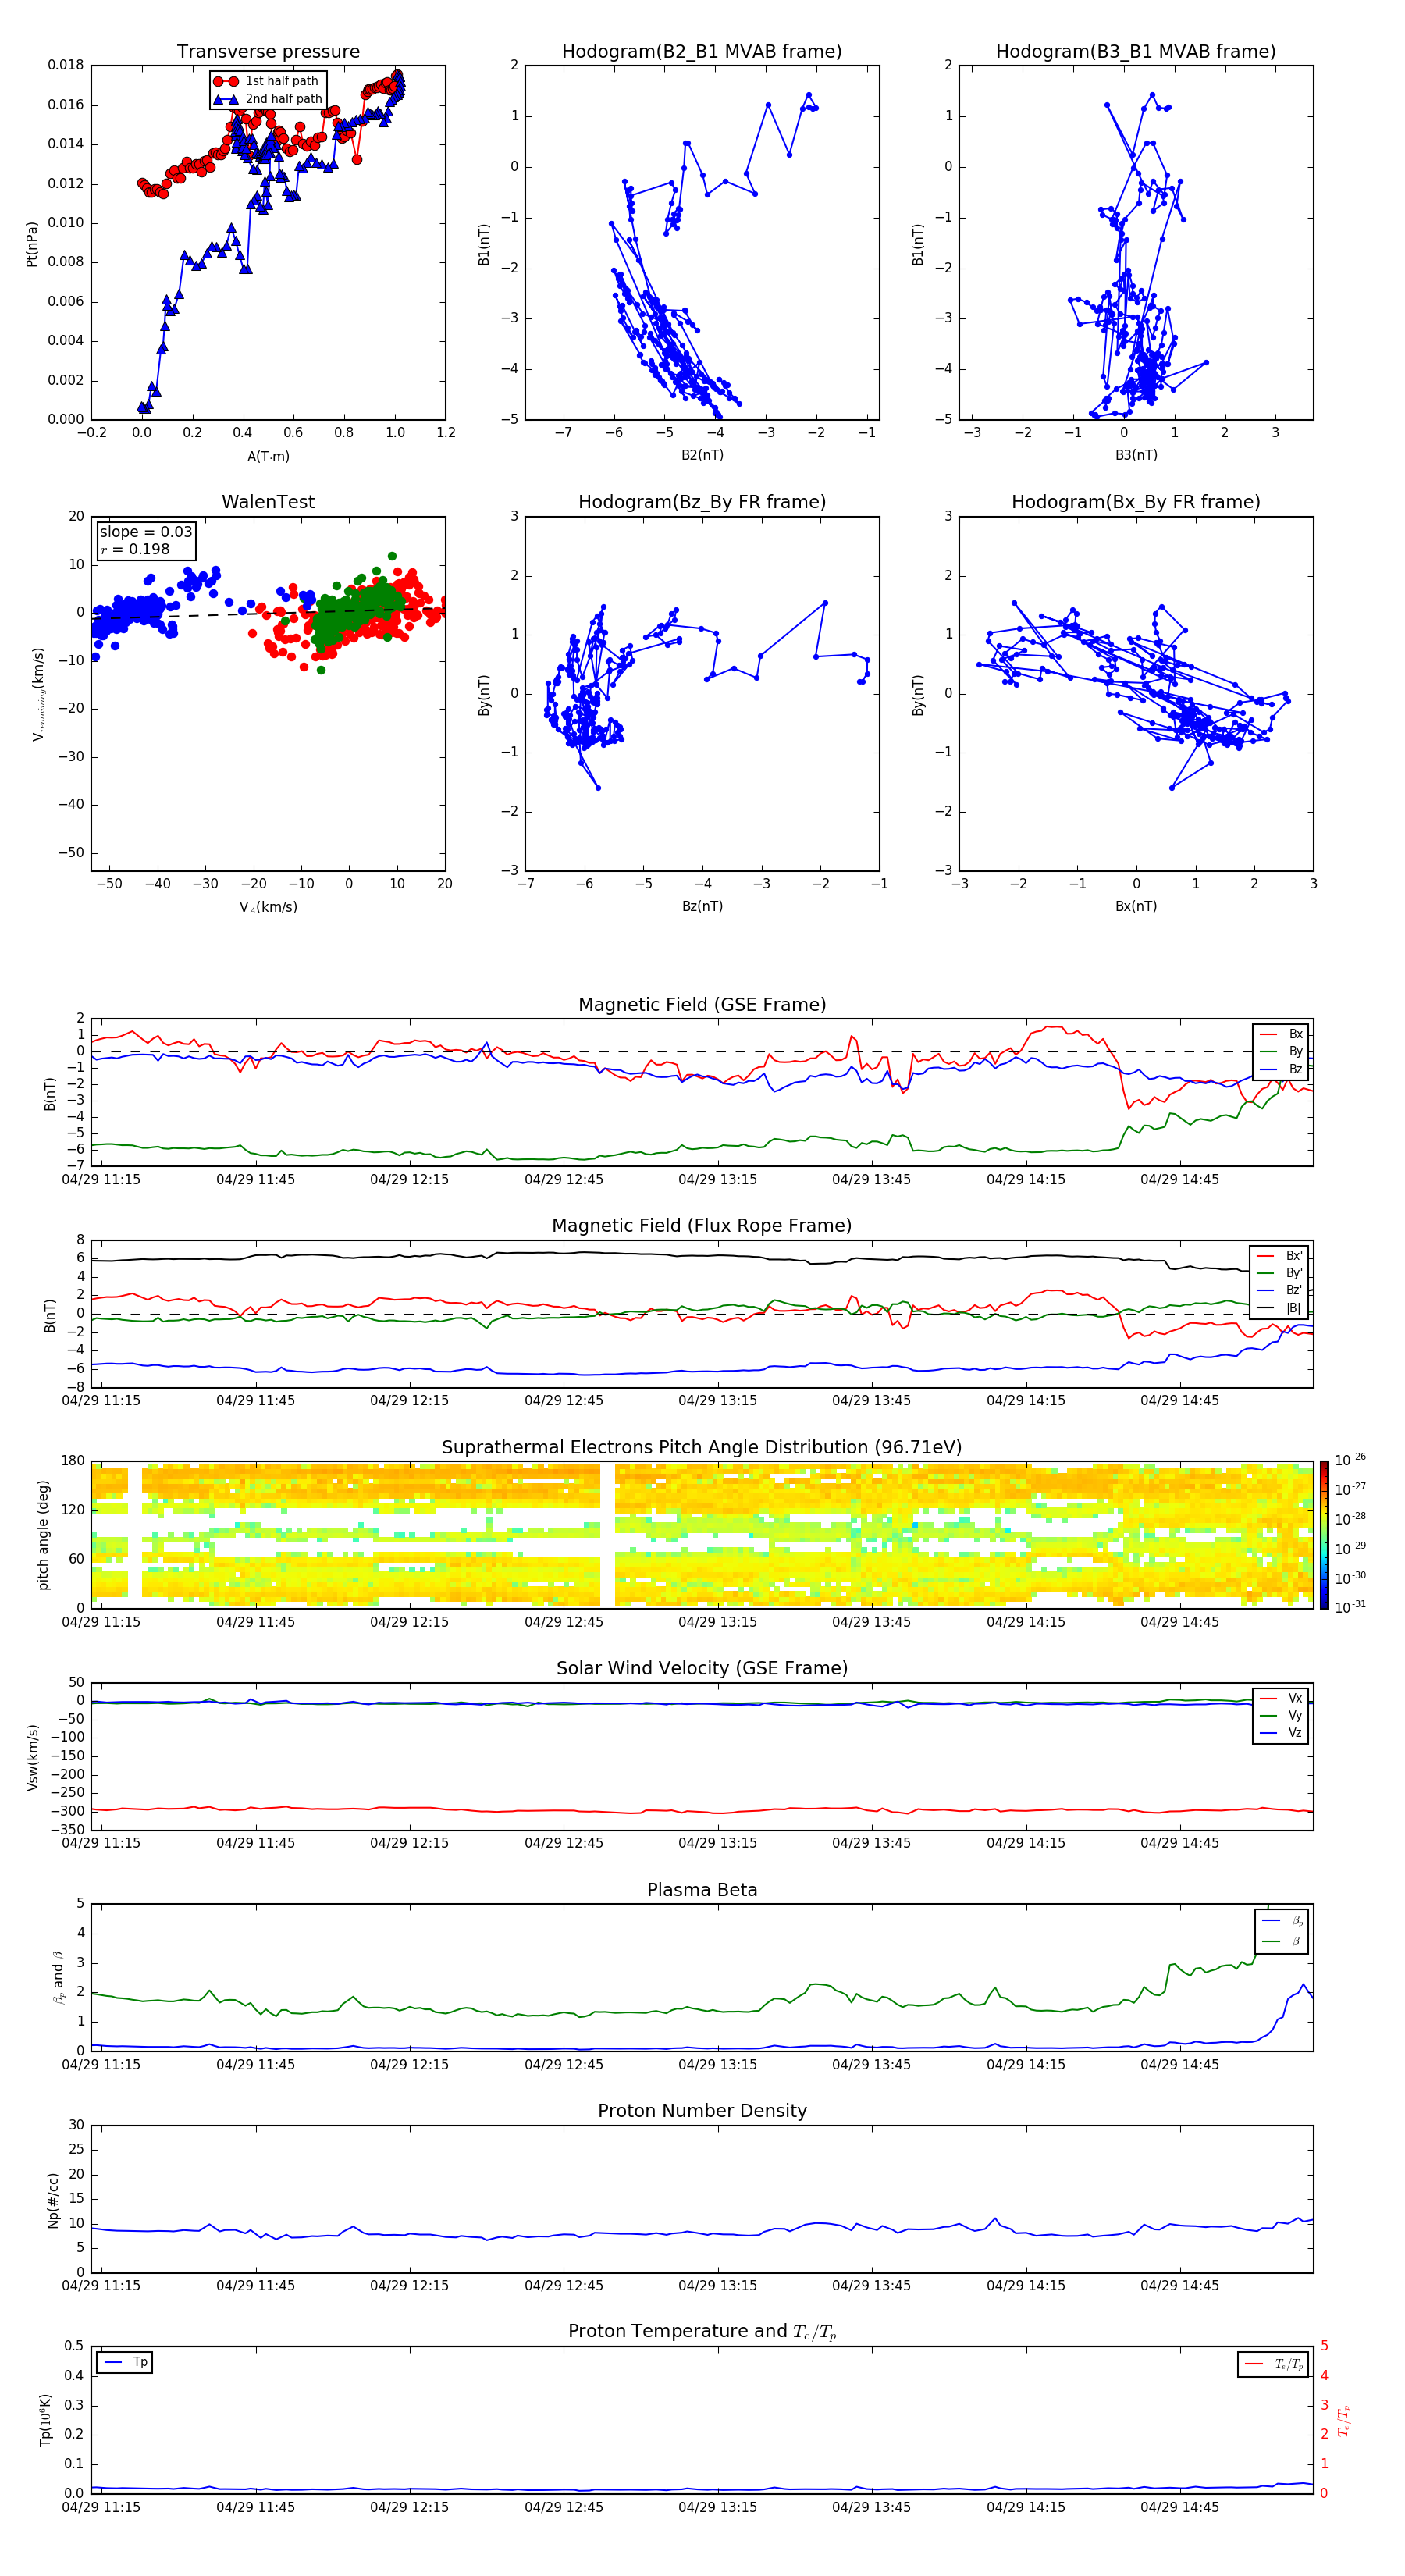The height and width of the screenshot is (2576, 1405).
Task: Click the colorbar's top label 10^-26
Action: 1350,1460
